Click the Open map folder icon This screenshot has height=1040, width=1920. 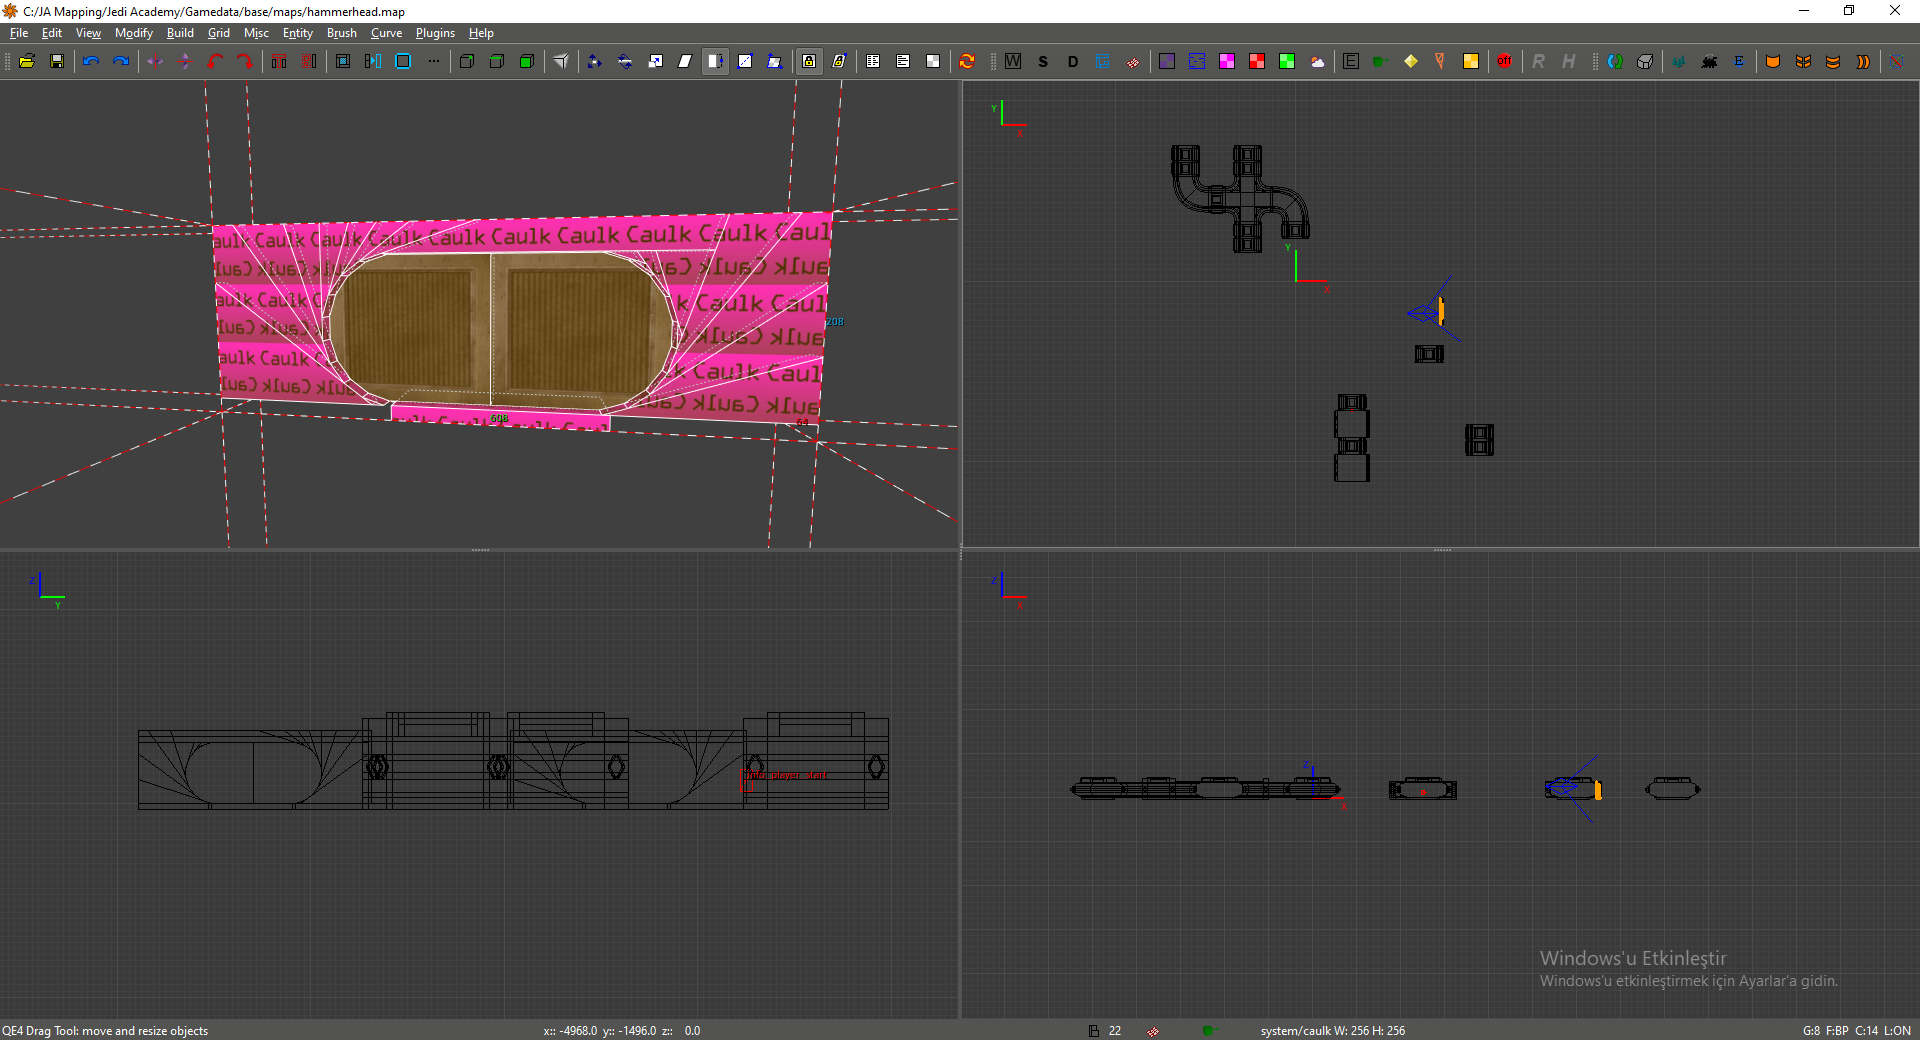[x=27, y=62]
